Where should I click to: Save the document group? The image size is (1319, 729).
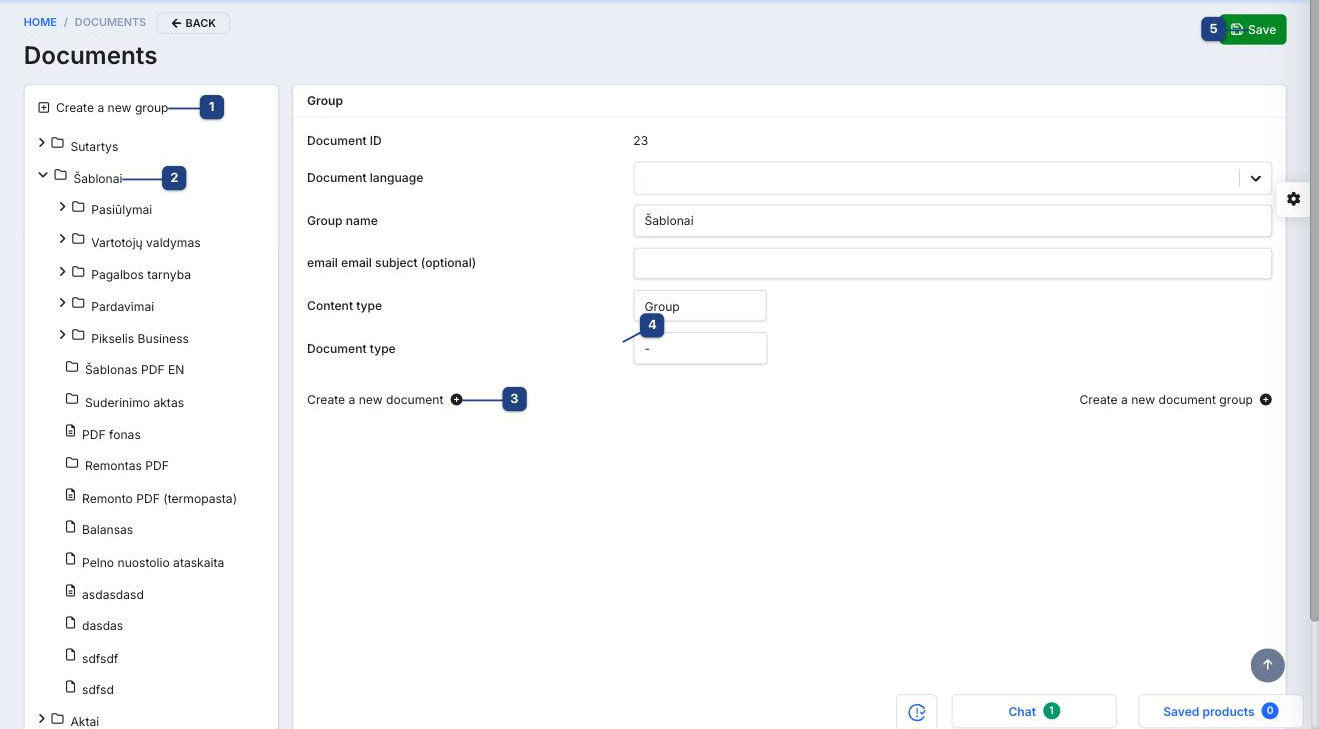tap(1253, 30)
